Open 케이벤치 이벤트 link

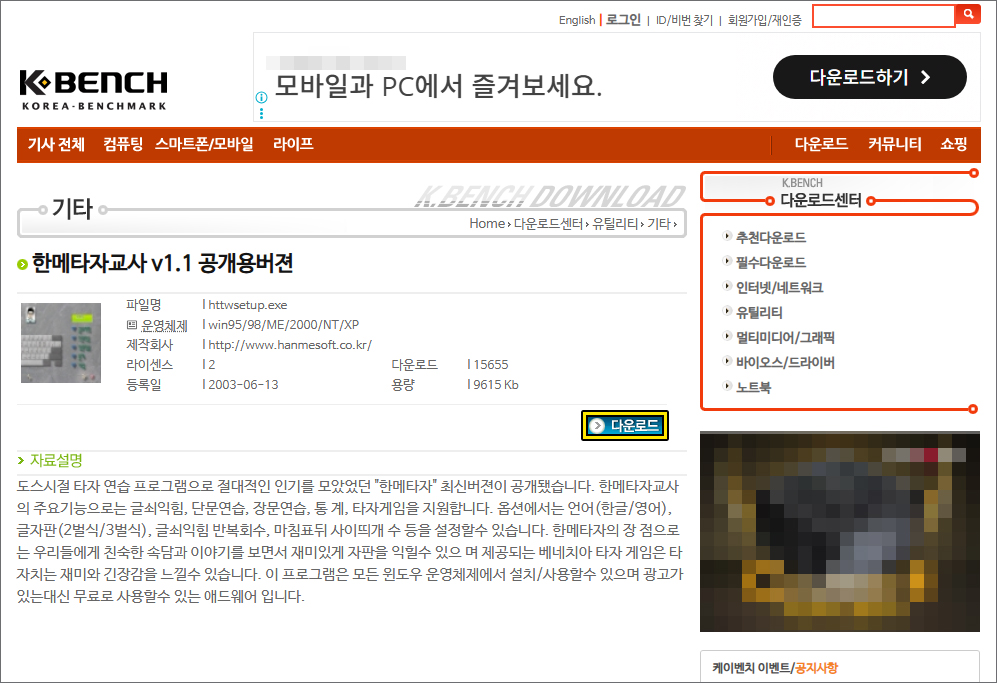tap(751, 668)
